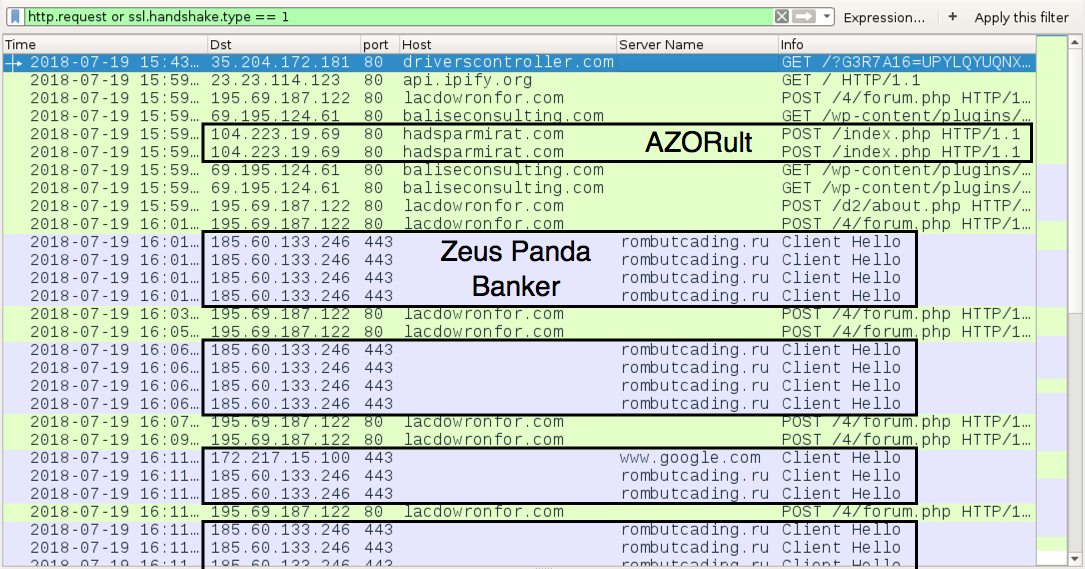The image size is (1085, 569).
Task: Focus the http.request display filter field
Action: pyautogui.click(x=398, y=17)
